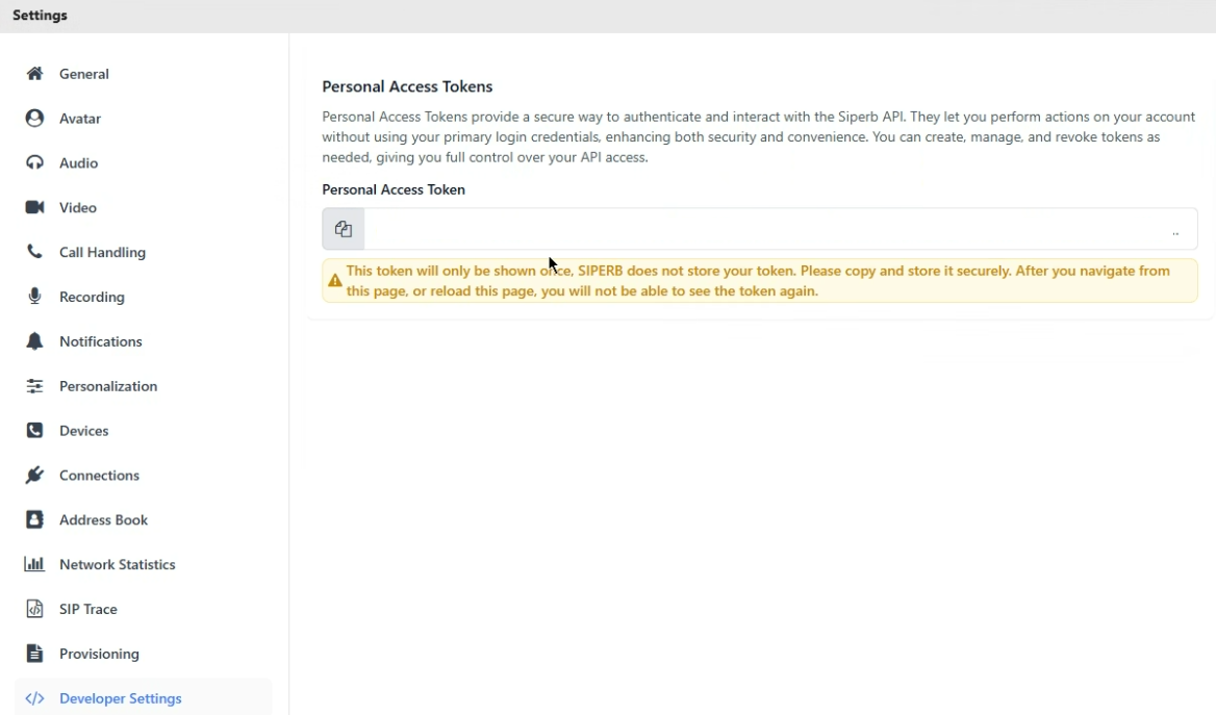Image resolution: width=1216 pixels, height=715 pixels.
Task: Open Audio settings page
Action: point(143,163)
